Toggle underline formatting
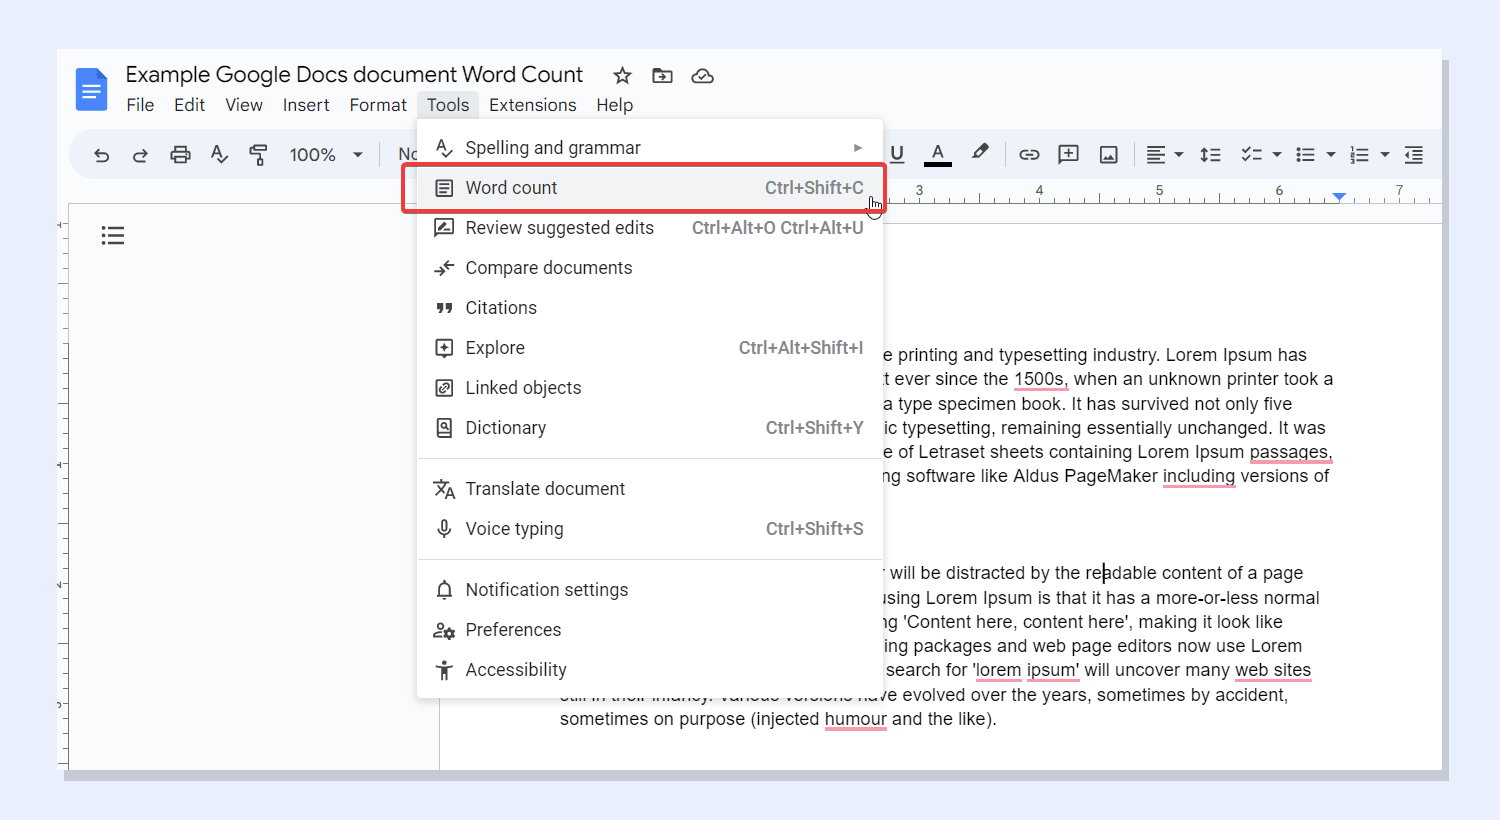 (x=897, y=154)
